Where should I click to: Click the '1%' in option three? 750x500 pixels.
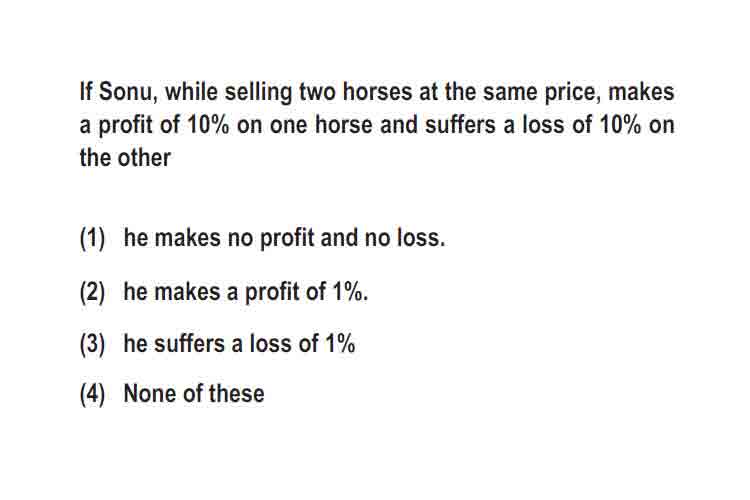(340, 344)
